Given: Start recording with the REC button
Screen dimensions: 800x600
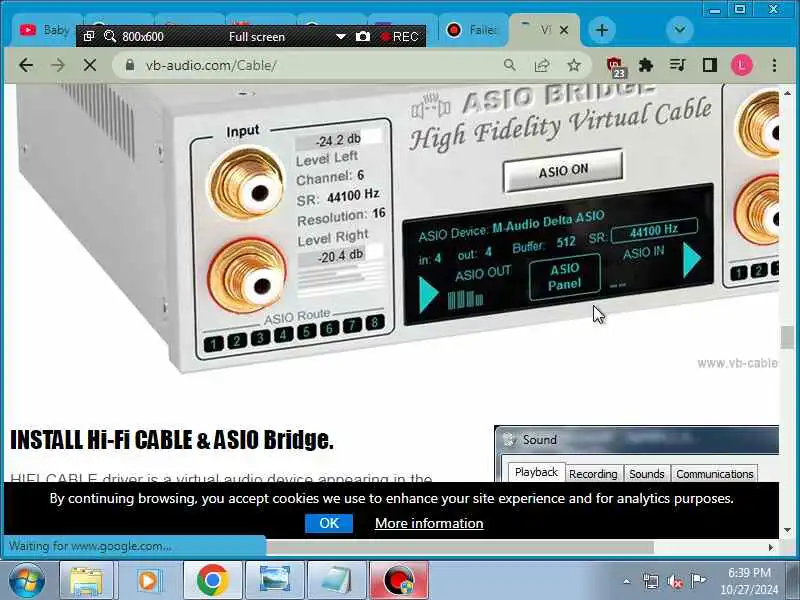Looking at the screenshot, I should 400,37.
